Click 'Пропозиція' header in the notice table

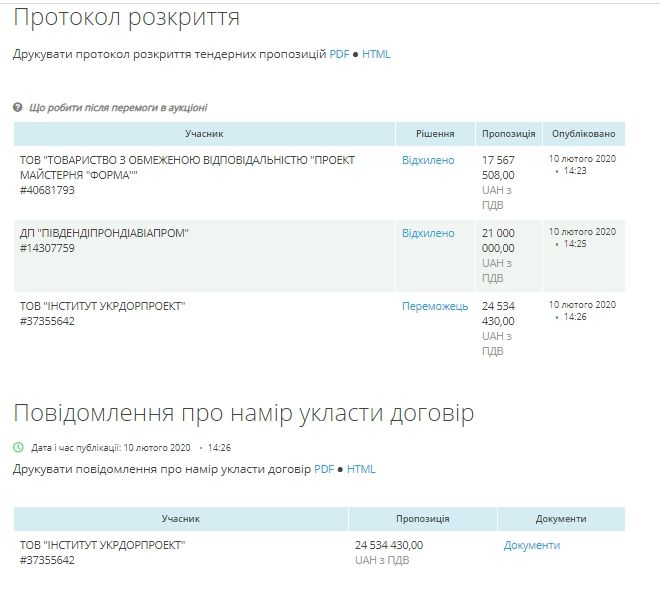[x=423, y=519]
